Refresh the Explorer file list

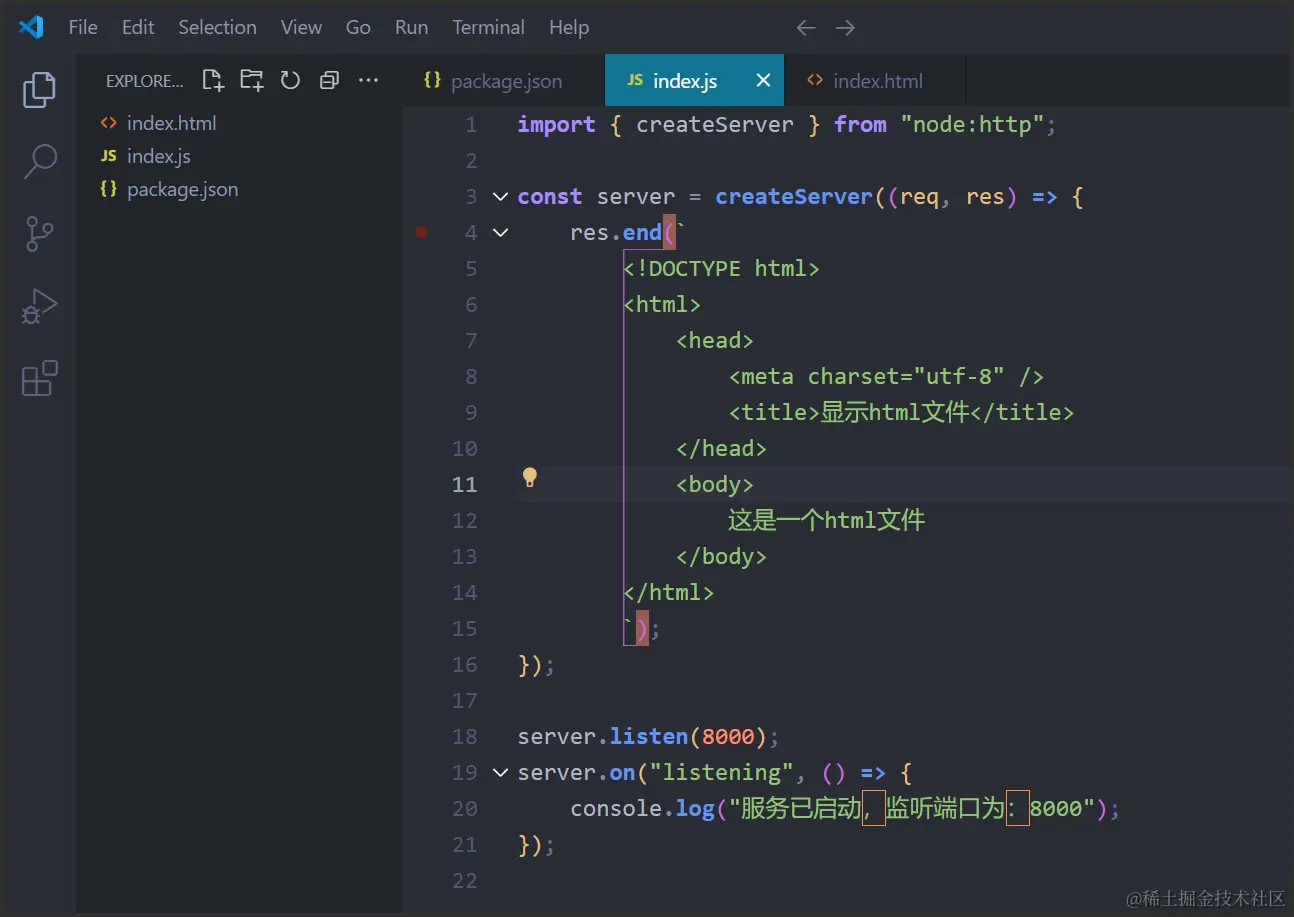(x=290, y=81)
